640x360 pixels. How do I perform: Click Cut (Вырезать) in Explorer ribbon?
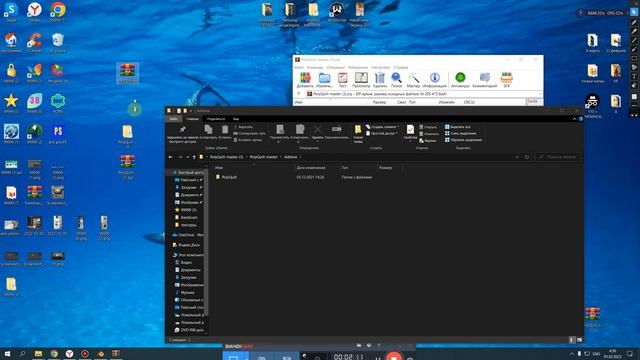click(x=243, y=127)
